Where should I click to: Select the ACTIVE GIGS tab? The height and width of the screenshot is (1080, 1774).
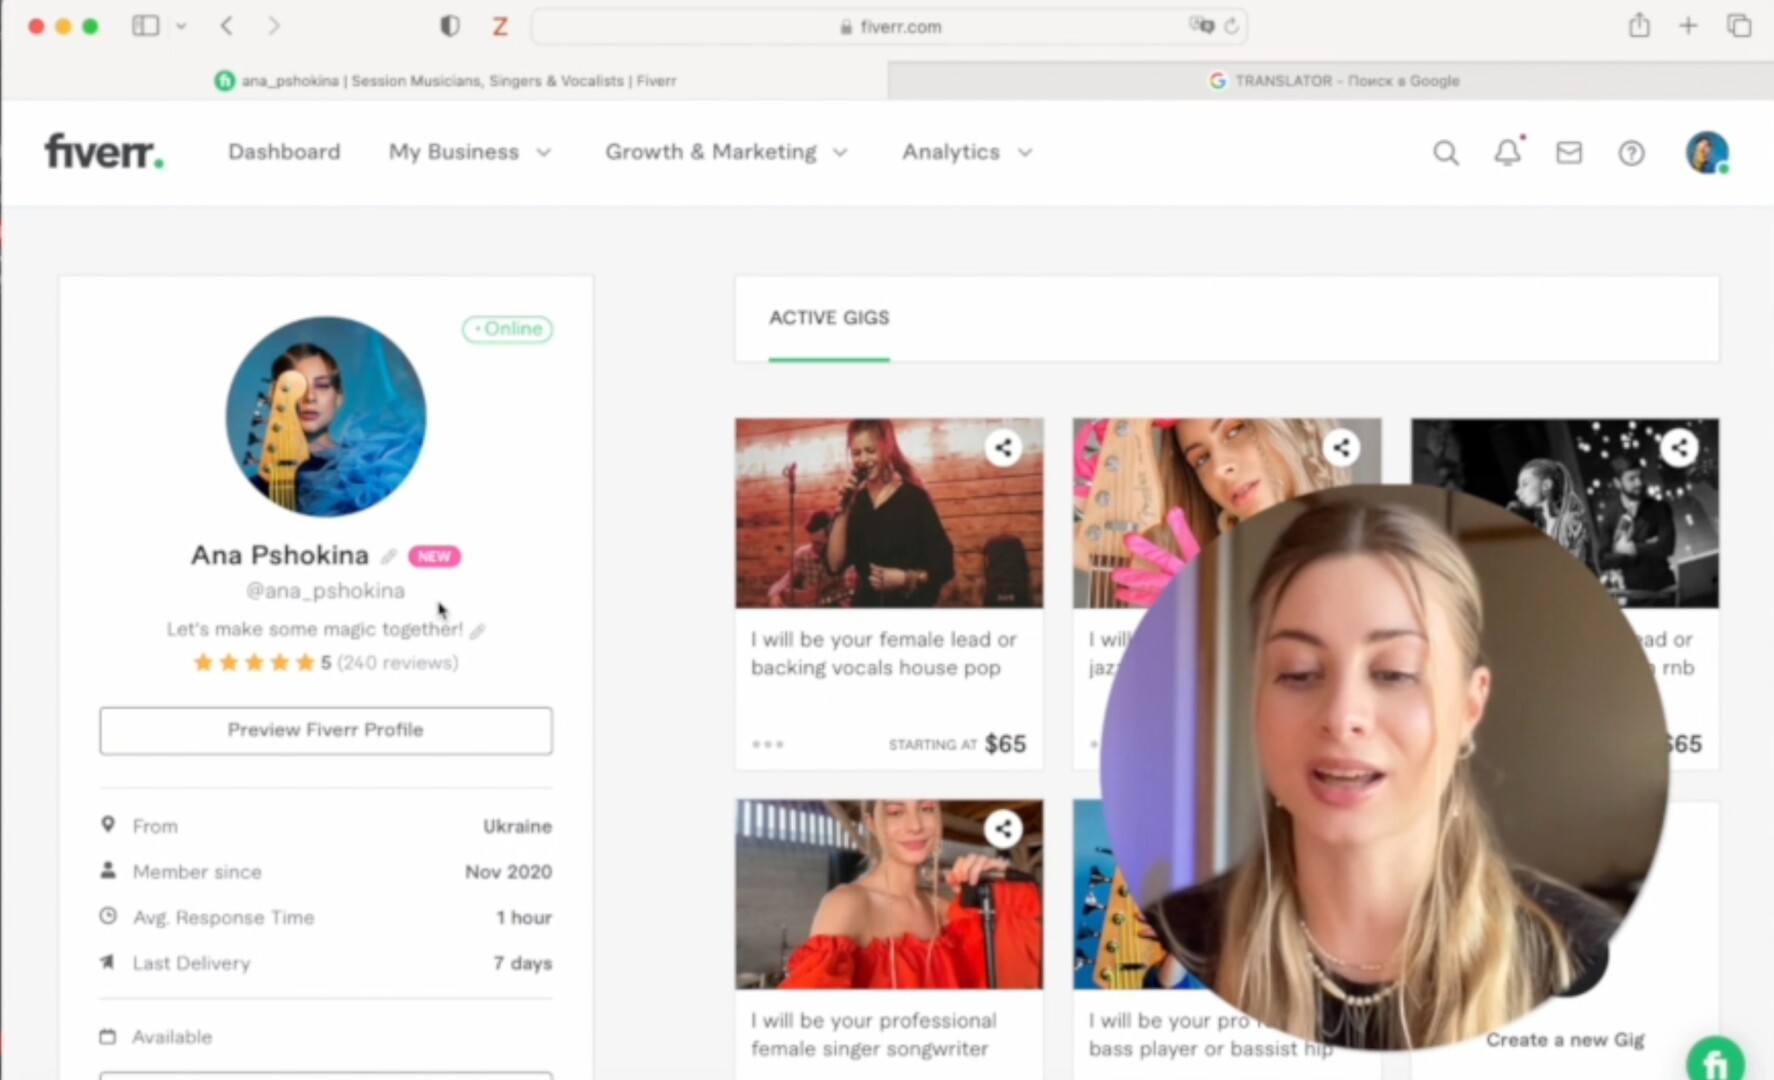click(829, 318)
